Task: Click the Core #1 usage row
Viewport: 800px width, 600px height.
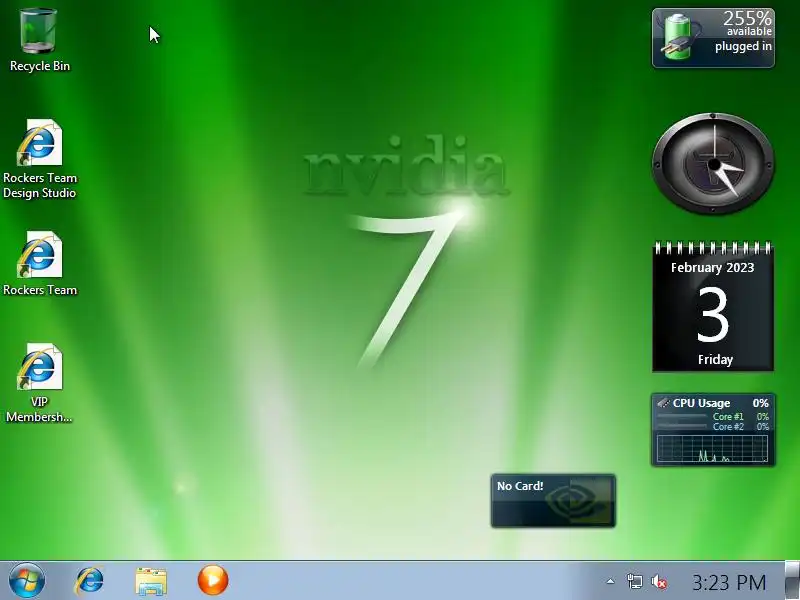Action: [x=713, y=416]
